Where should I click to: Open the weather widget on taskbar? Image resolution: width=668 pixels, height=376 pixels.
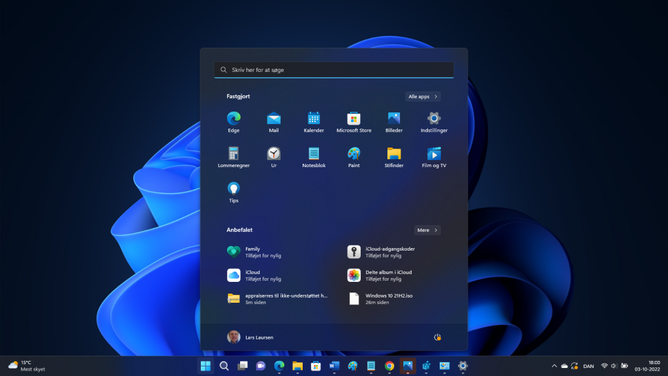point(26,366)
